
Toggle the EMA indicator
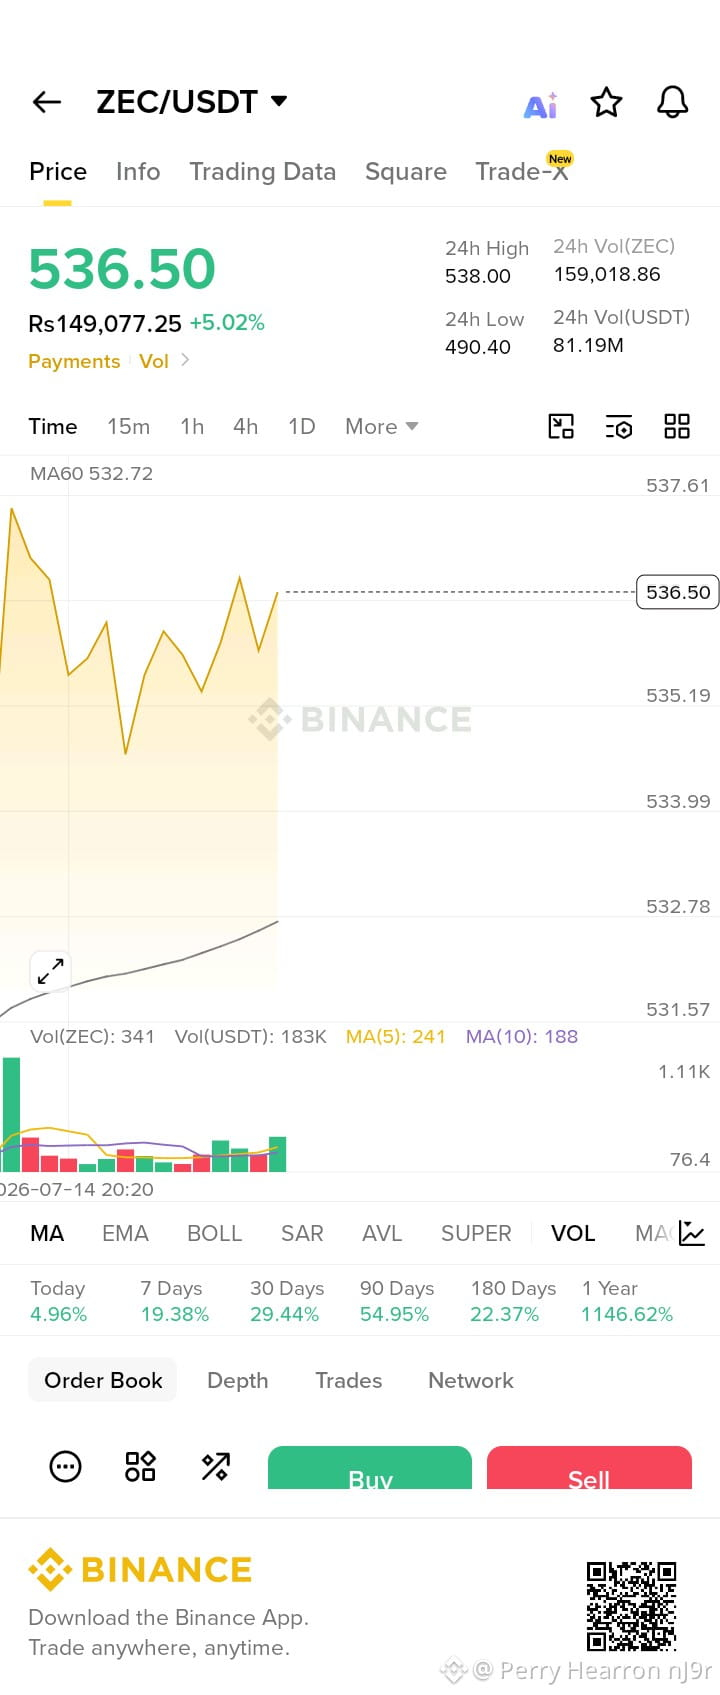point(125,1233)
